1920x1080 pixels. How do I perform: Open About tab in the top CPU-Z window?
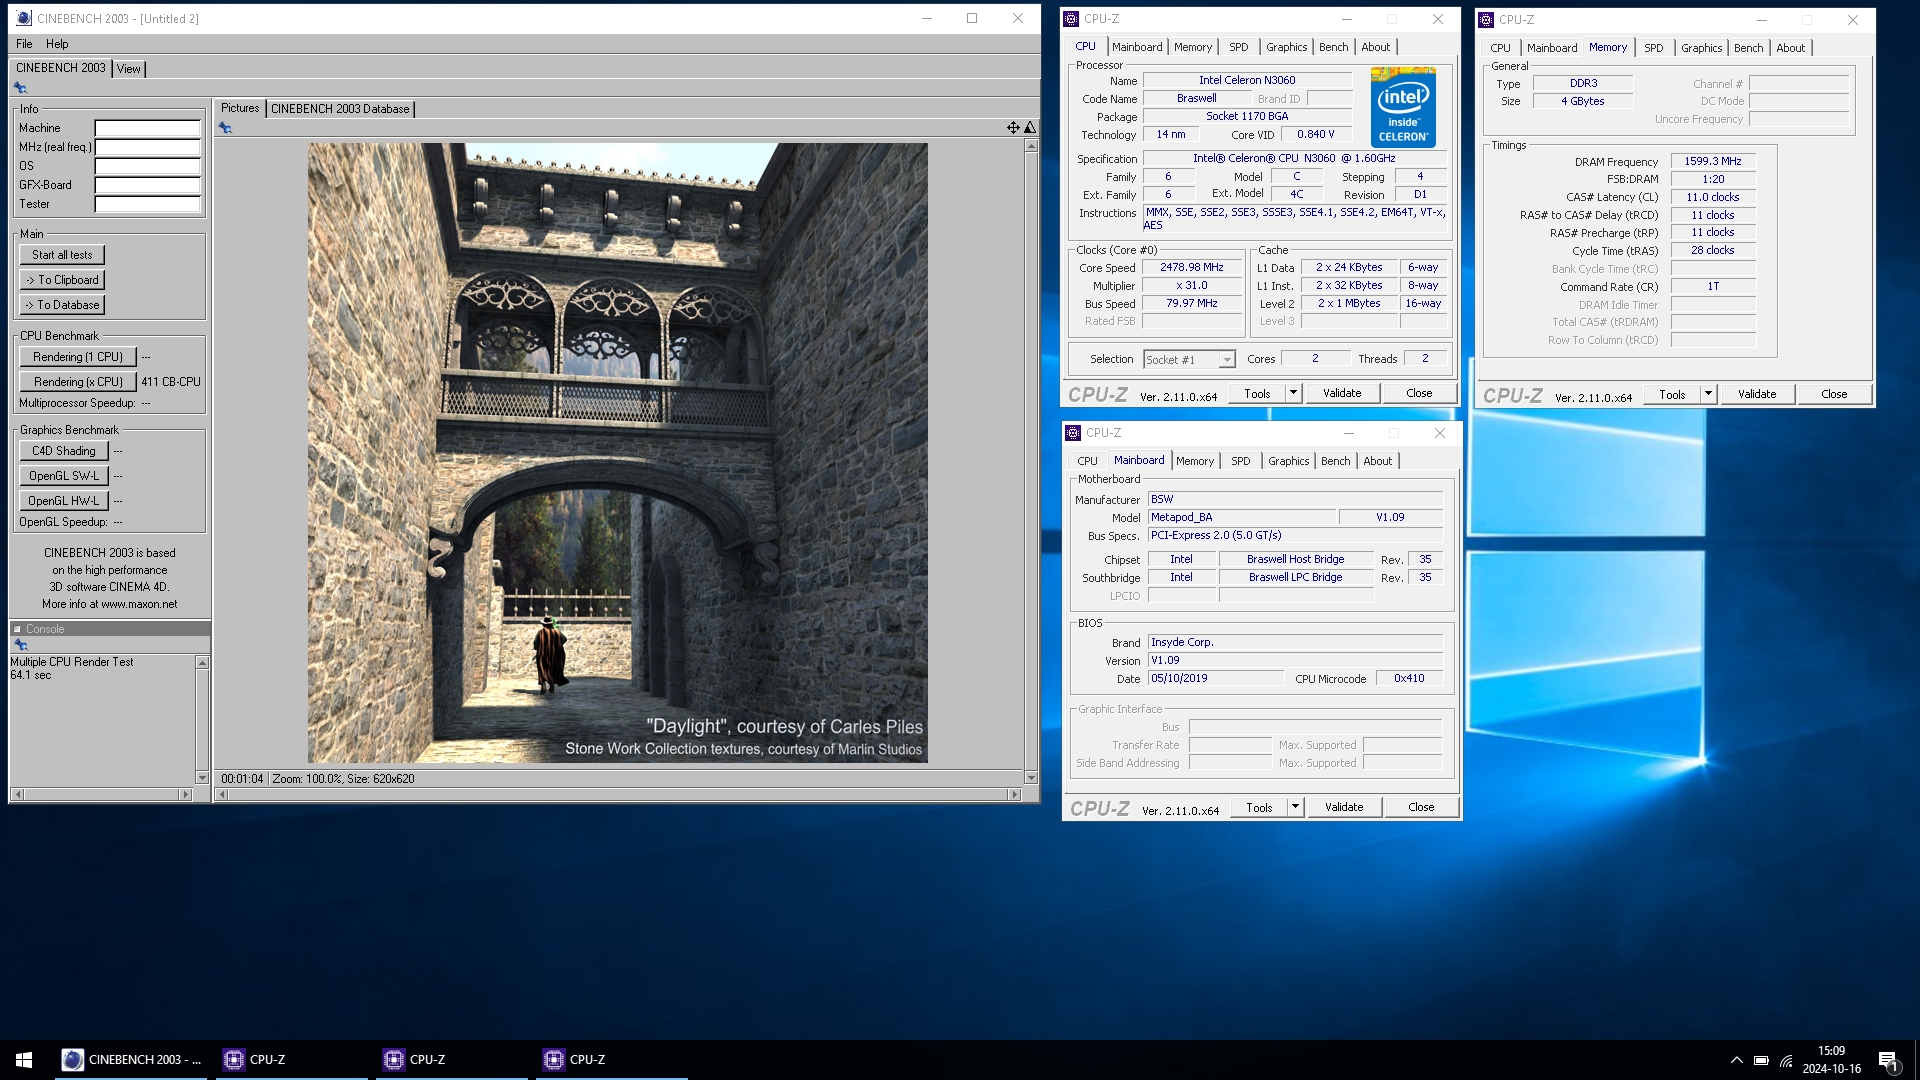tap(1375, 47)
